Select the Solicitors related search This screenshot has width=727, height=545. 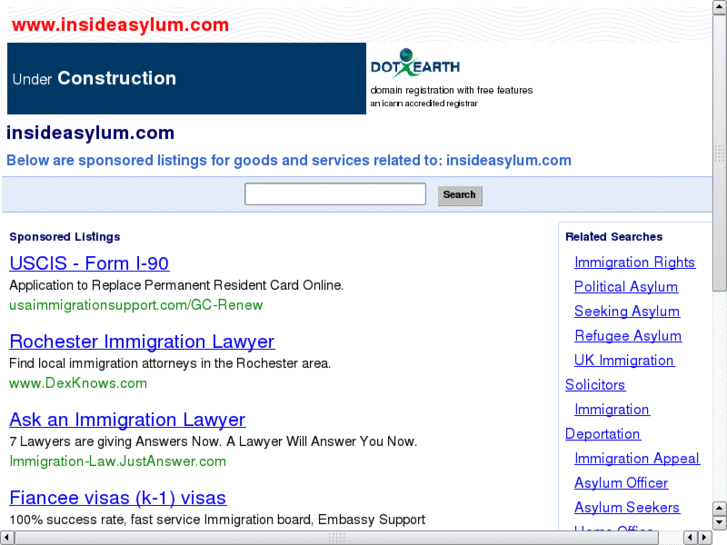595,385
